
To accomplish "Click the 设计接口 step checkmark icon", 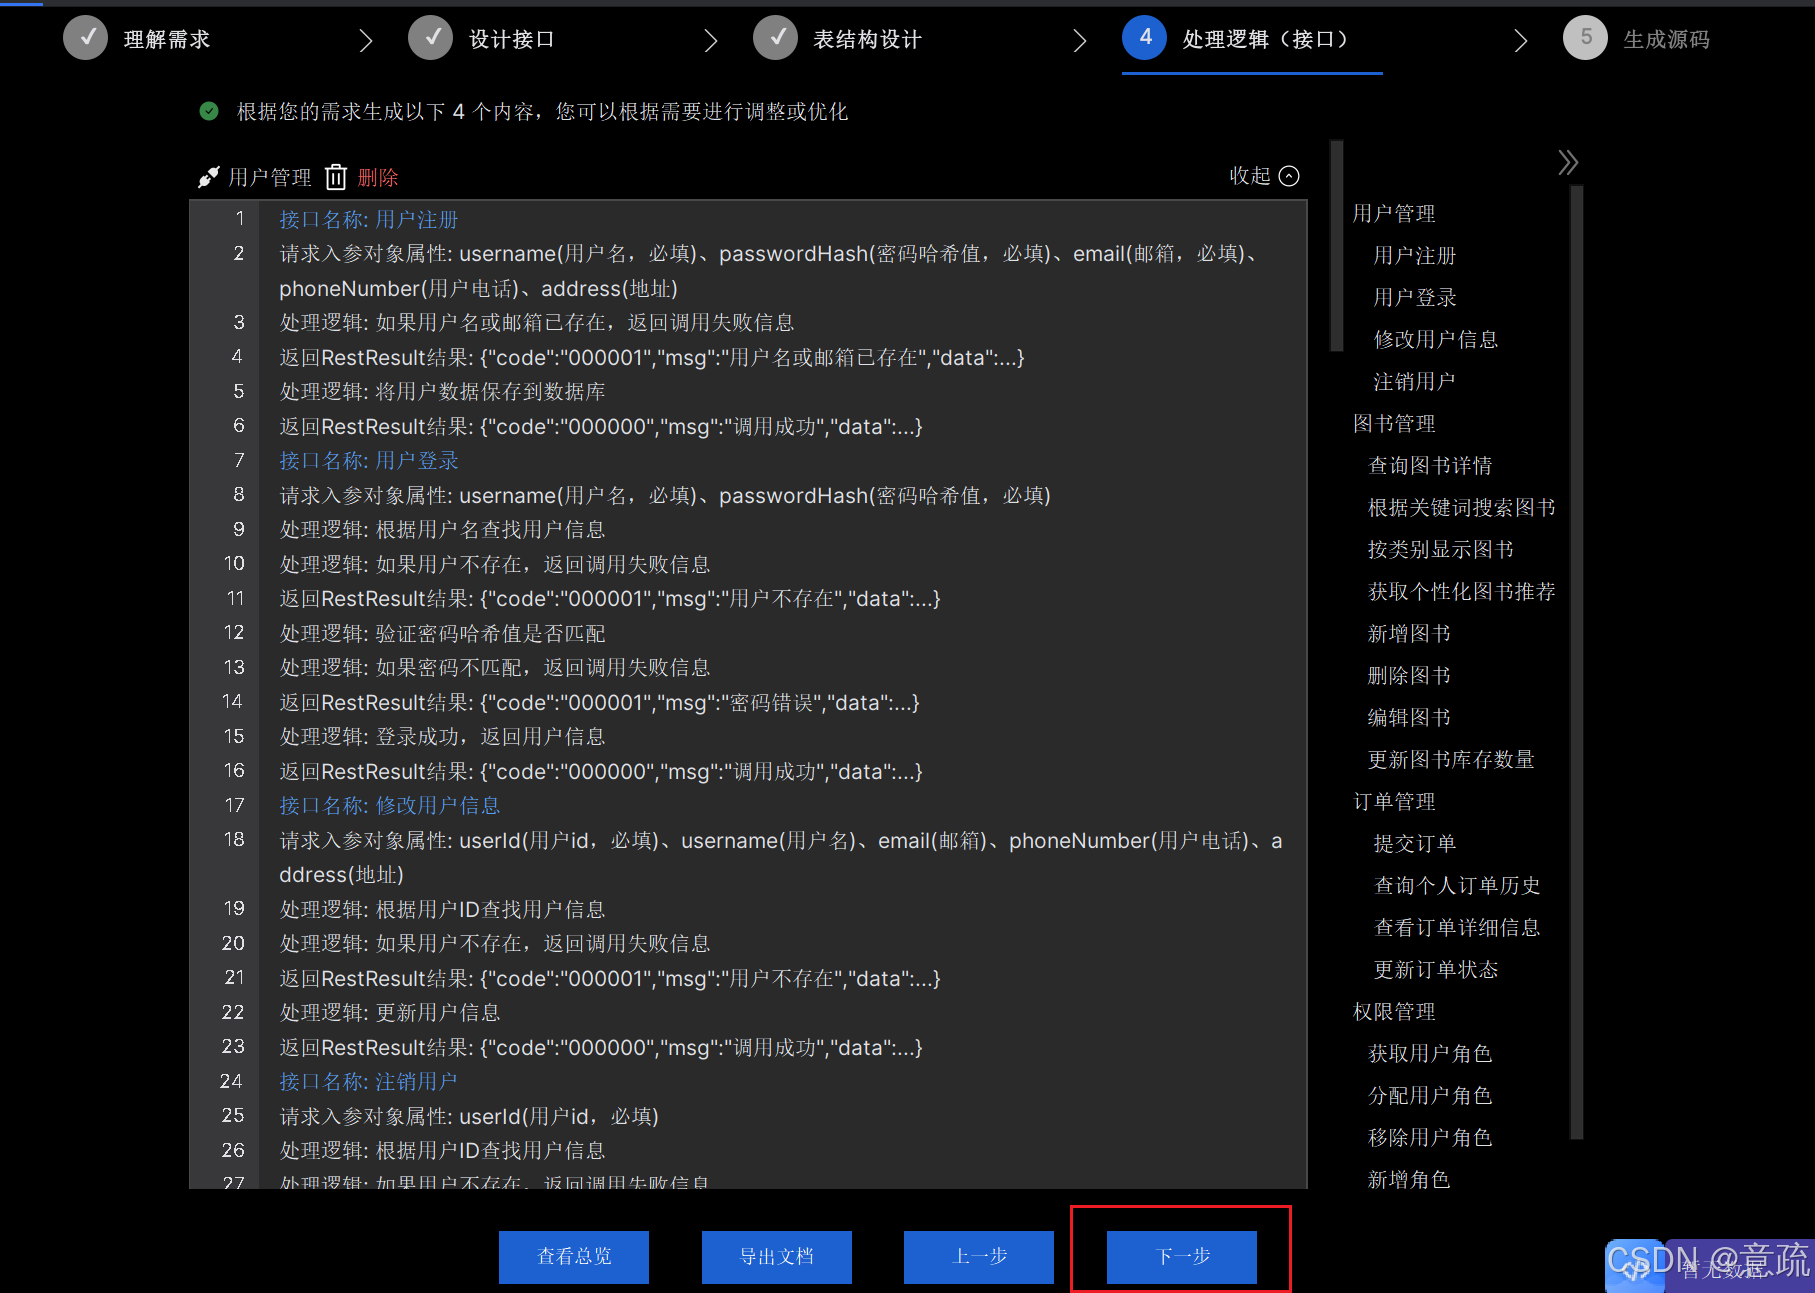I will [431, 38].
